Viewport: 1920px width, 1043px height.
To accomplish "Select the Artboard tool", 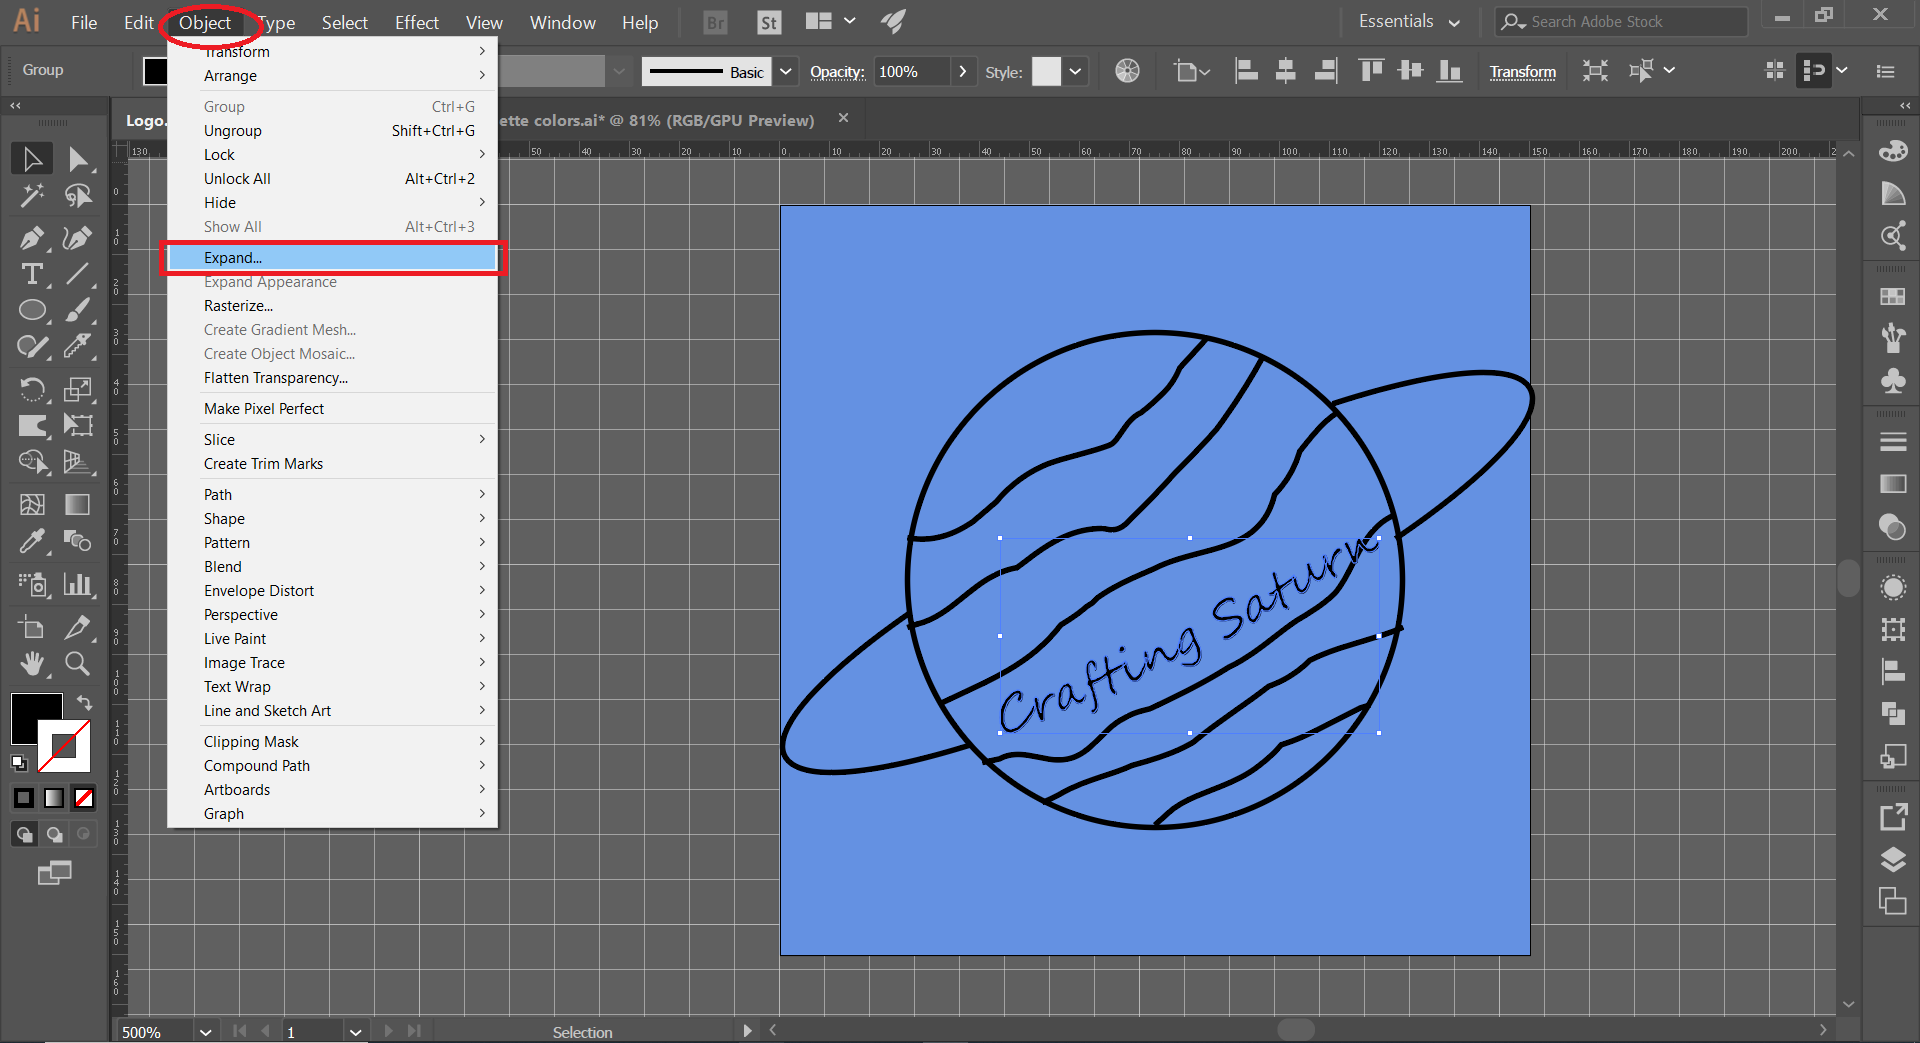I will point(32,627).
